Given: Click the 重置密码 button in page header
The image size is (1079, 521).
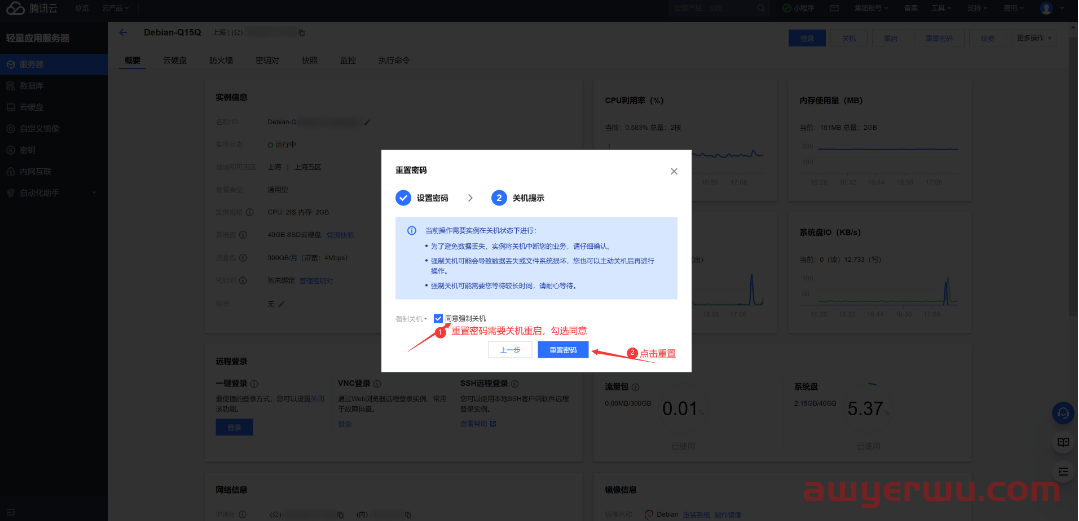Looking at the screenshot, I should [939, 39].
